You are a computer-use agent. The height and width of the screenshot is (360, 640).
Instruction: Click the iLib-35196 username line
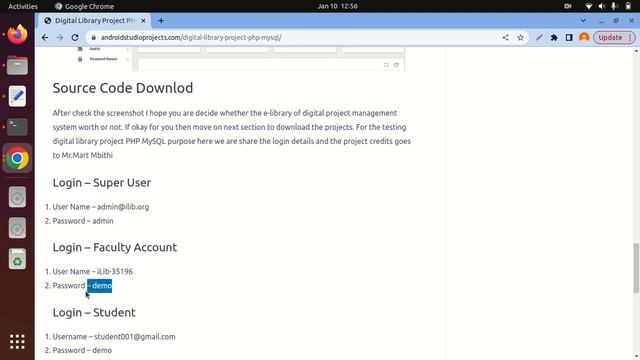click(x=93, y=271)
